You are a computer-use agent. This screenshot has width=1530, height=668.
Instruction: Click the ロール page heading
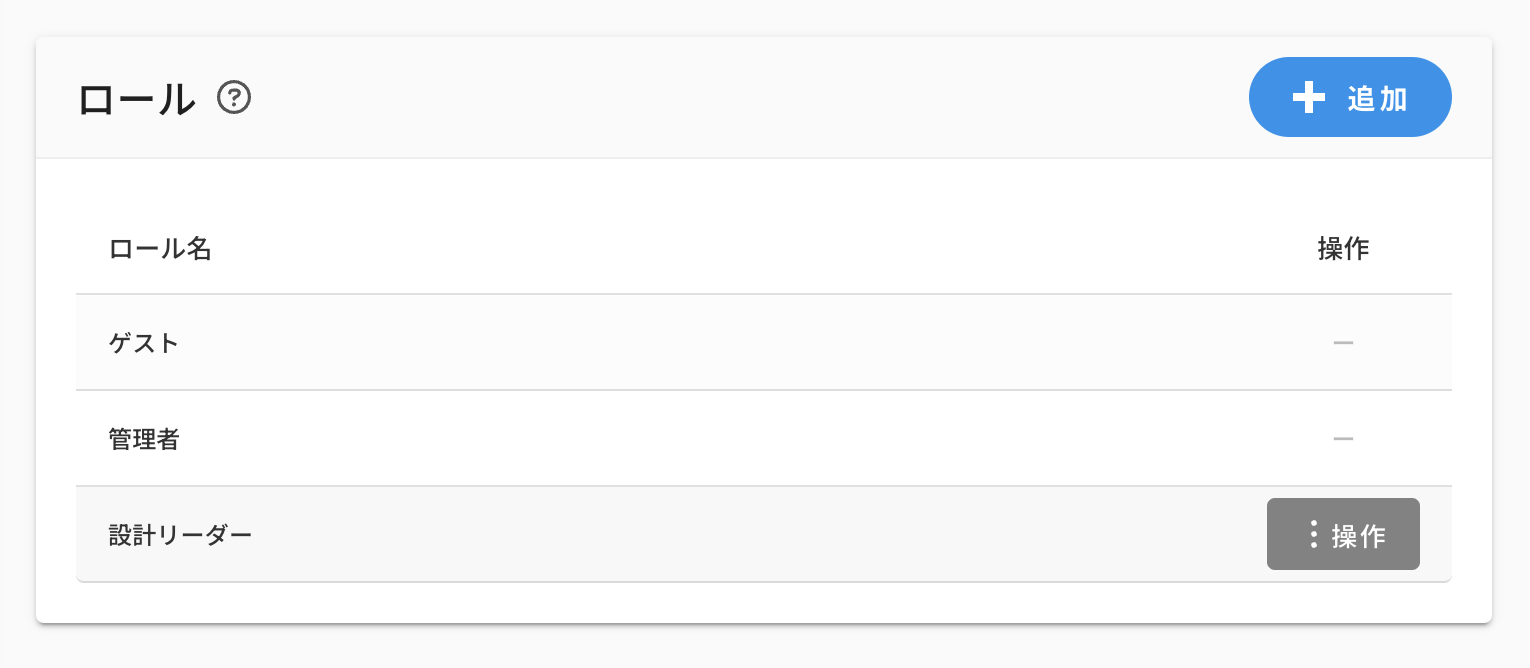(136, 99)
